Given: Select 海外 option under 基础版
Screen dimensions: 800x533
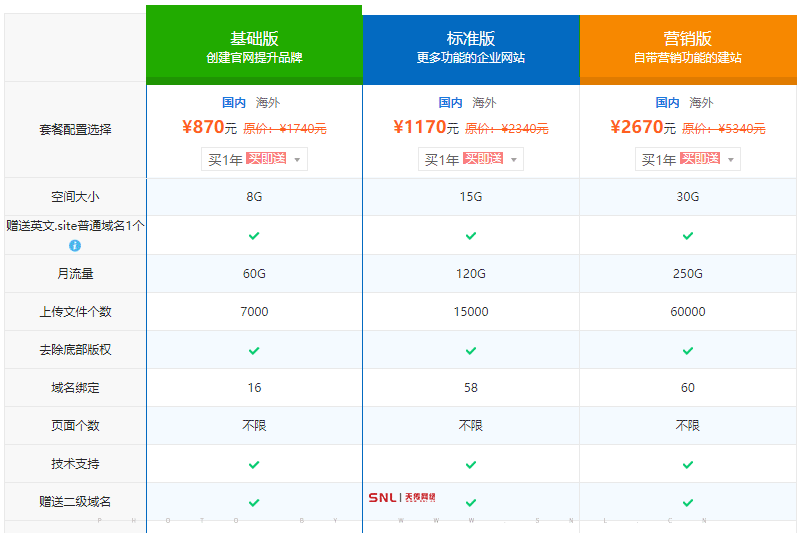Looking at the screenshot, I should [267, 102].
